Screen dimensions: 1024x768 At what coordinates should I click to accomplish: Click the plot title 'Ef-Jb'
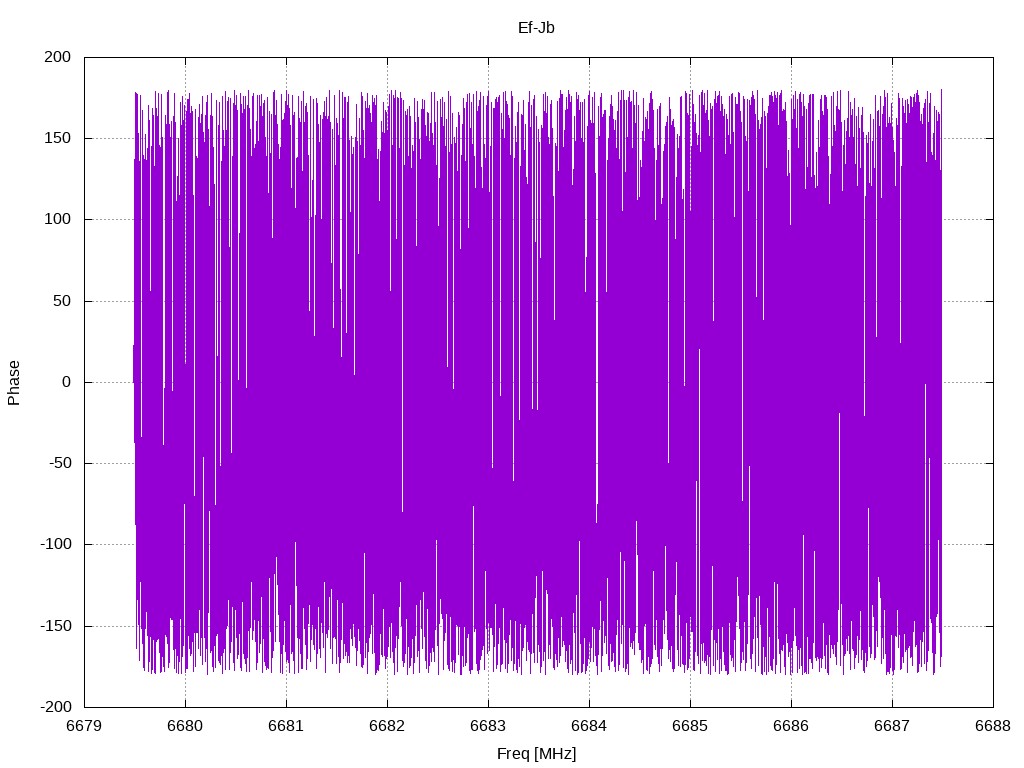tap(536, 28)
